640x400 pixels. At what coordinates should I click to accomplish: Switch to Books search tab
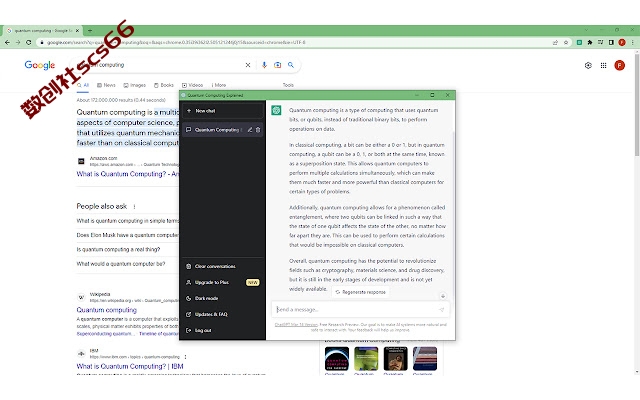[164, 85]
